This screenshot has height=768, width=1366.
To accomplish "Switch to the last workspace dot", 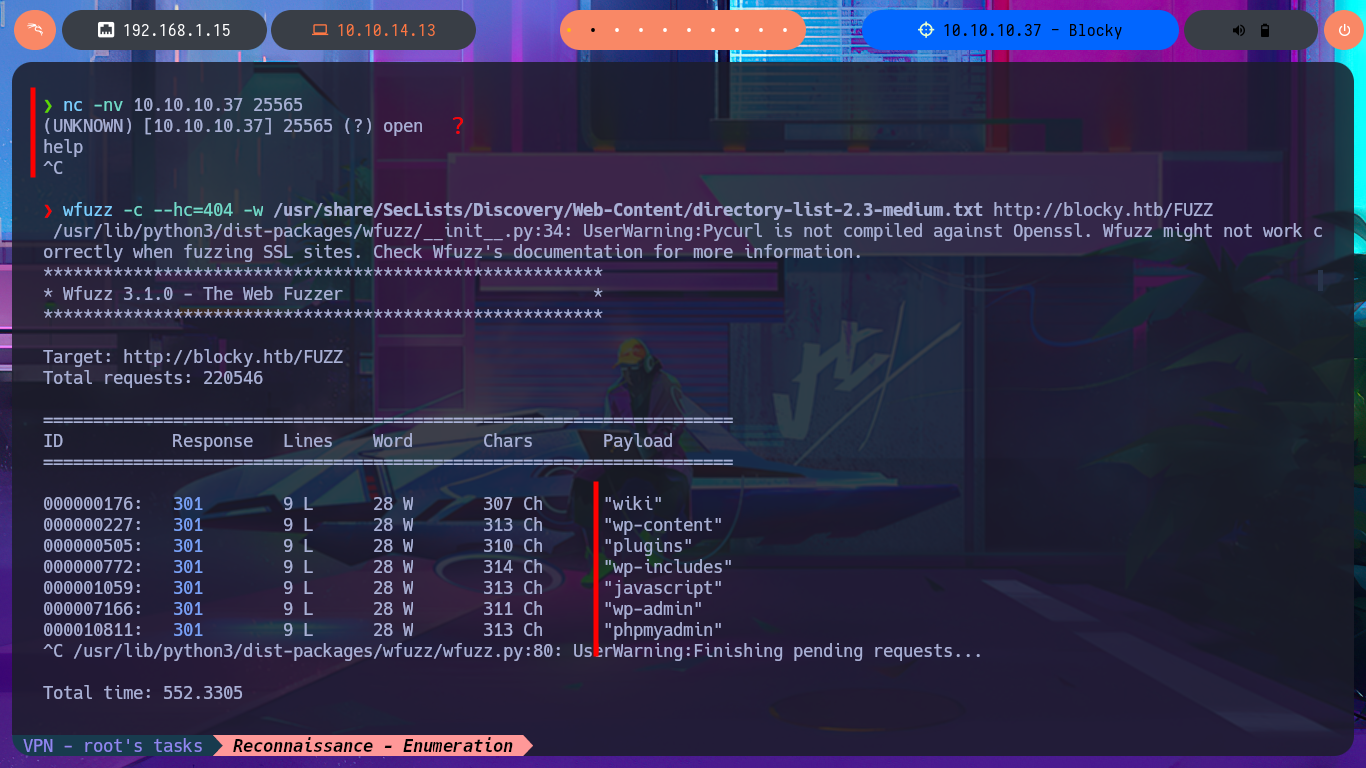I will coord(785,30).
